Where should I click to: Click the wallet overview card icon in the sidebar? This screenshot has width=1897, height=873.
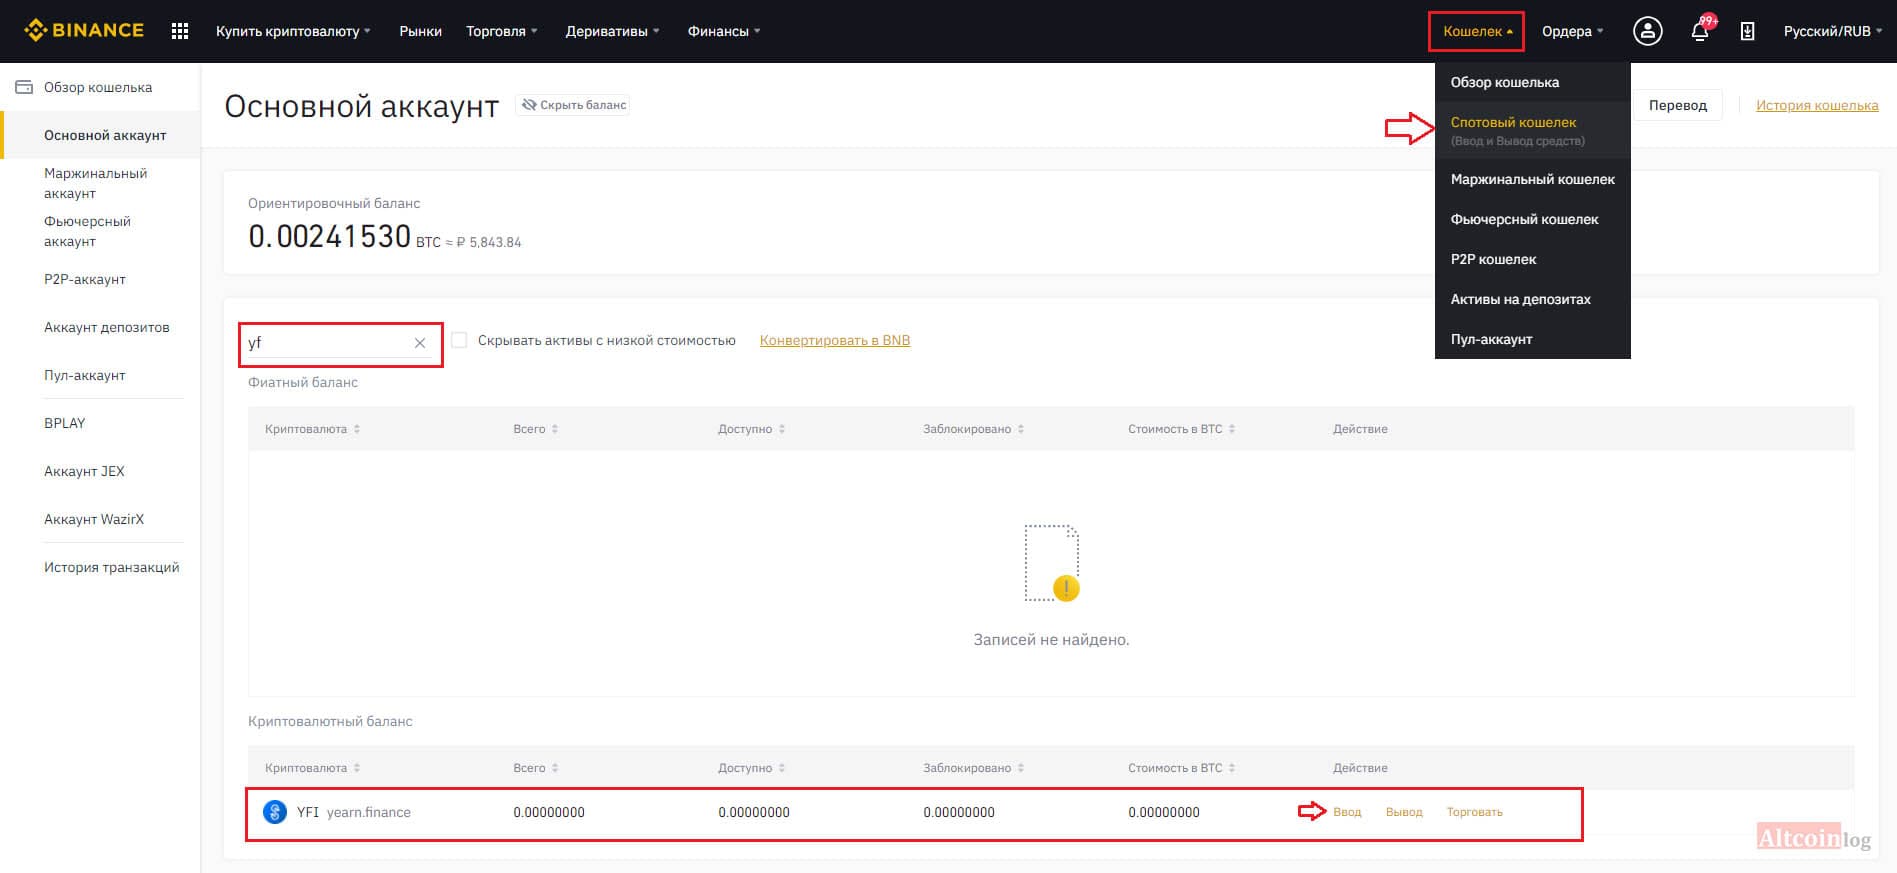(24, 87)
